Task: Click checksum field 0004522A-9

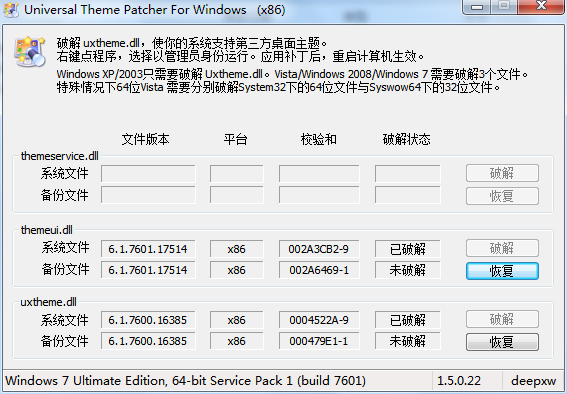Action: pos(319,320)
